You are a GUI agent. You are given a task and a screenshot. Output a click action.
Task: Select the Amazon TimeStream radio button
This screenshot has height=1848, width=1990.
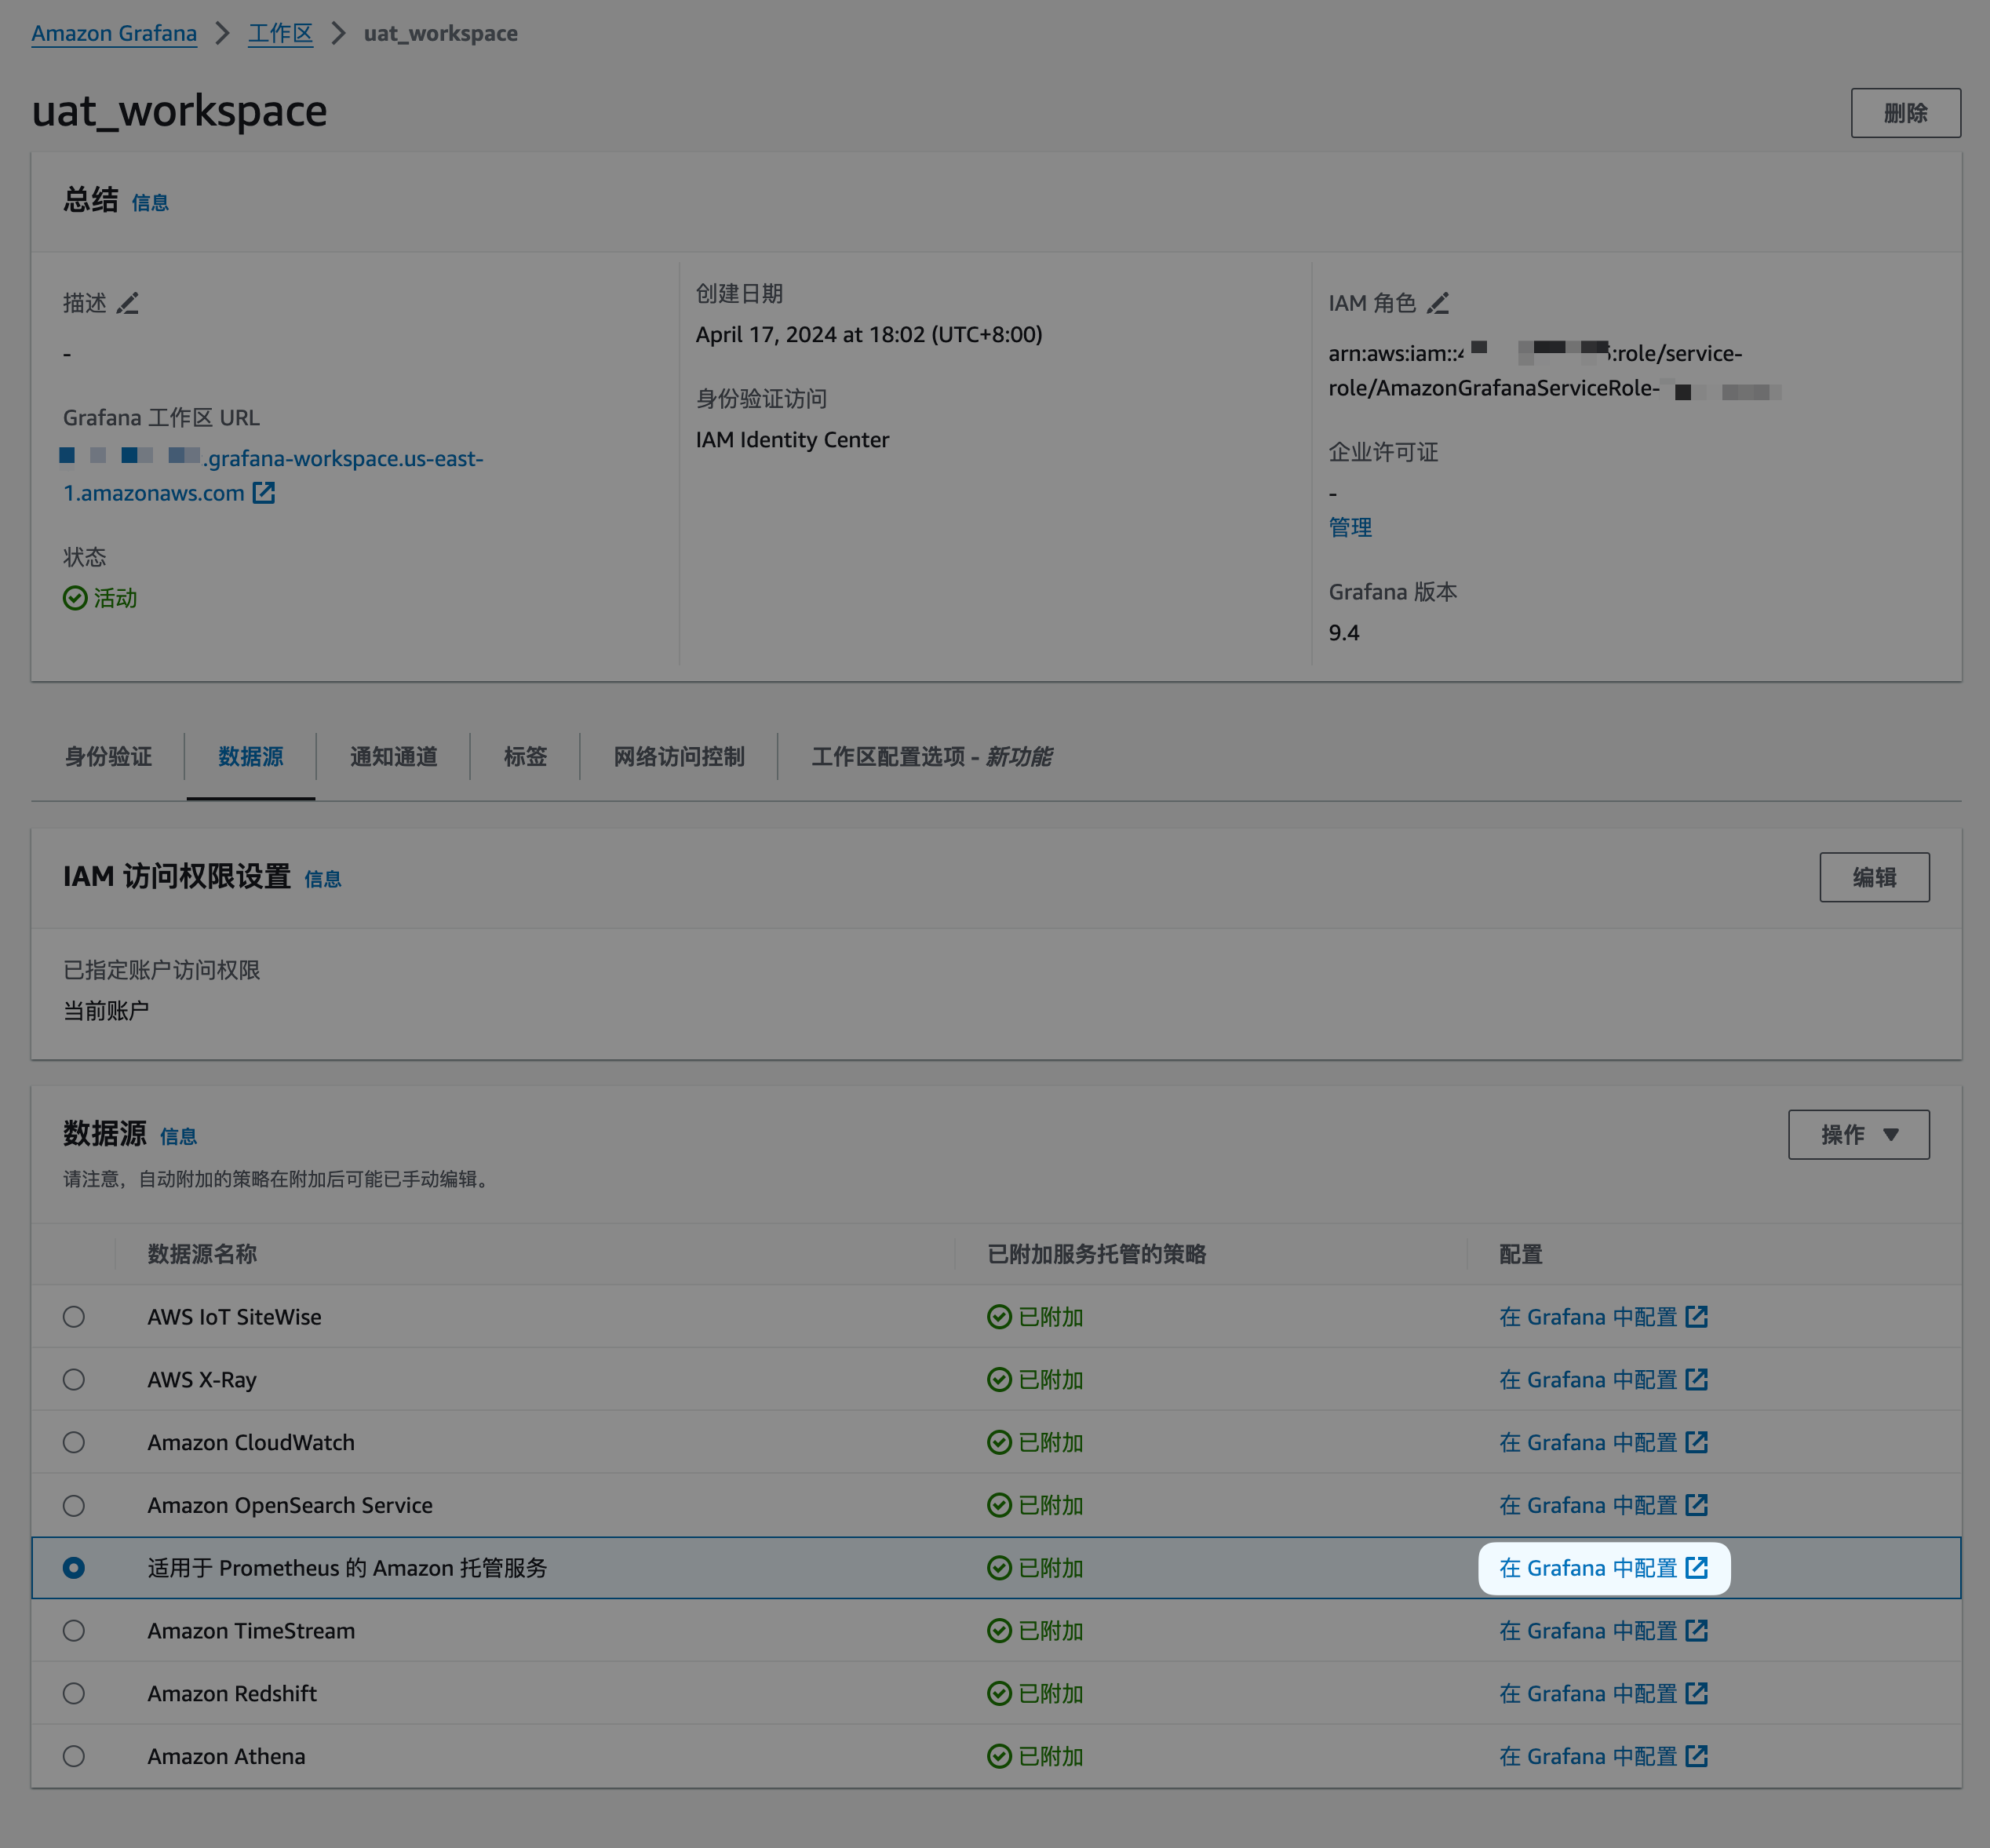74,1631
